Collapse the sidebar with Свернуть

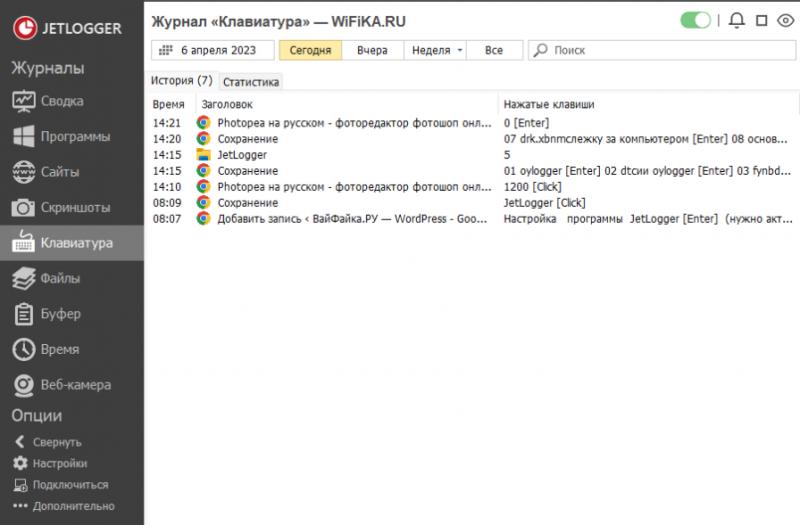tap(56, 442)
